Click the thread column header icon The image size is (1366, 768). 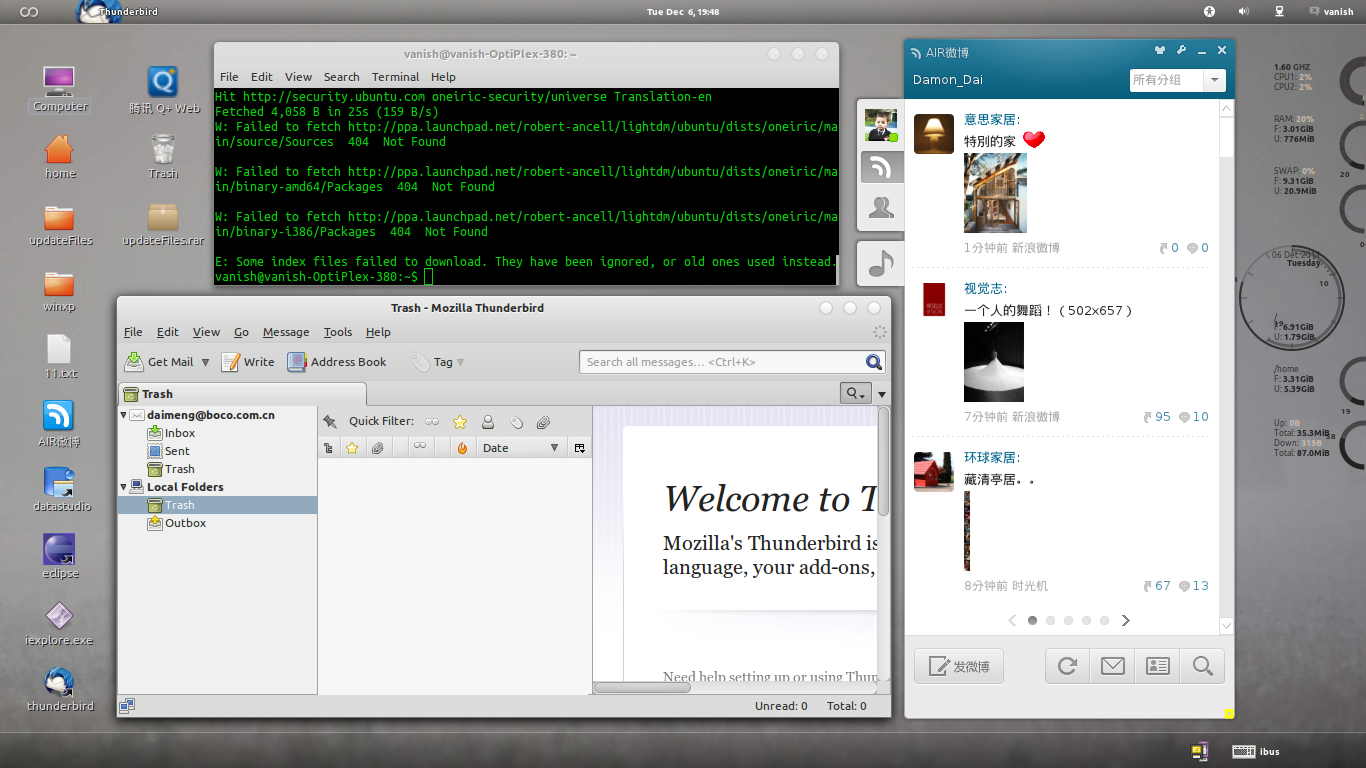click(329, 448)
